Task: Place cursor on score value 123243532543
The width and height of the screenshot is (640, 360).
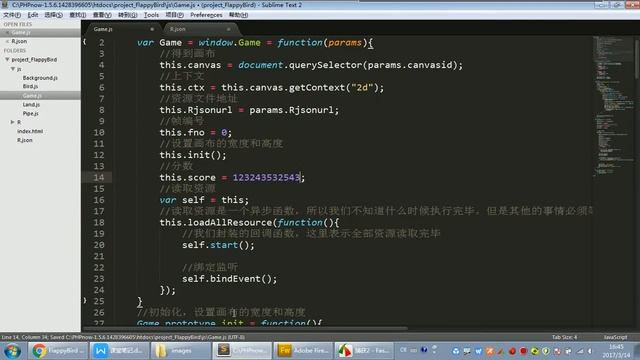Action: (x=266, y=177)
